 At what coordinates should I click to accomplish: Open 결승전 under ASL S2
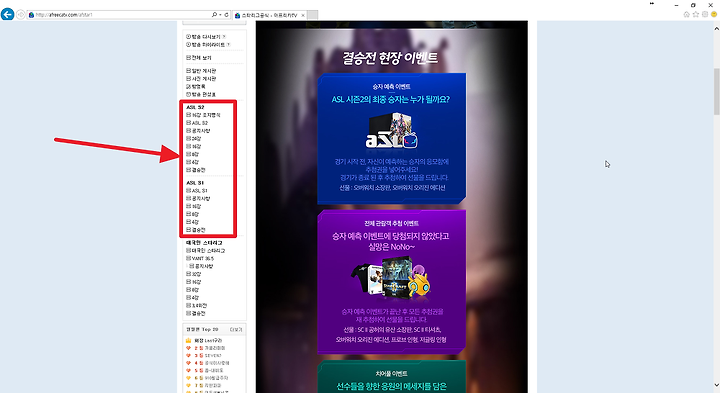(196, 170)
